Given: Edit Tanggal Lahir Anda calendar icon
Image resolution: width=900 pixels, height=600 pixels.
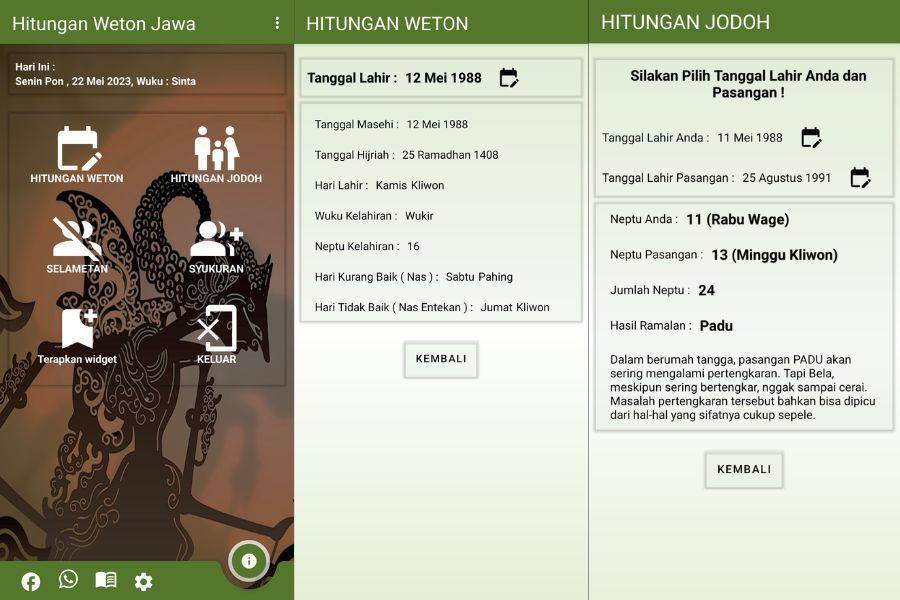Looking at the screenshot, I should [811, 138].
